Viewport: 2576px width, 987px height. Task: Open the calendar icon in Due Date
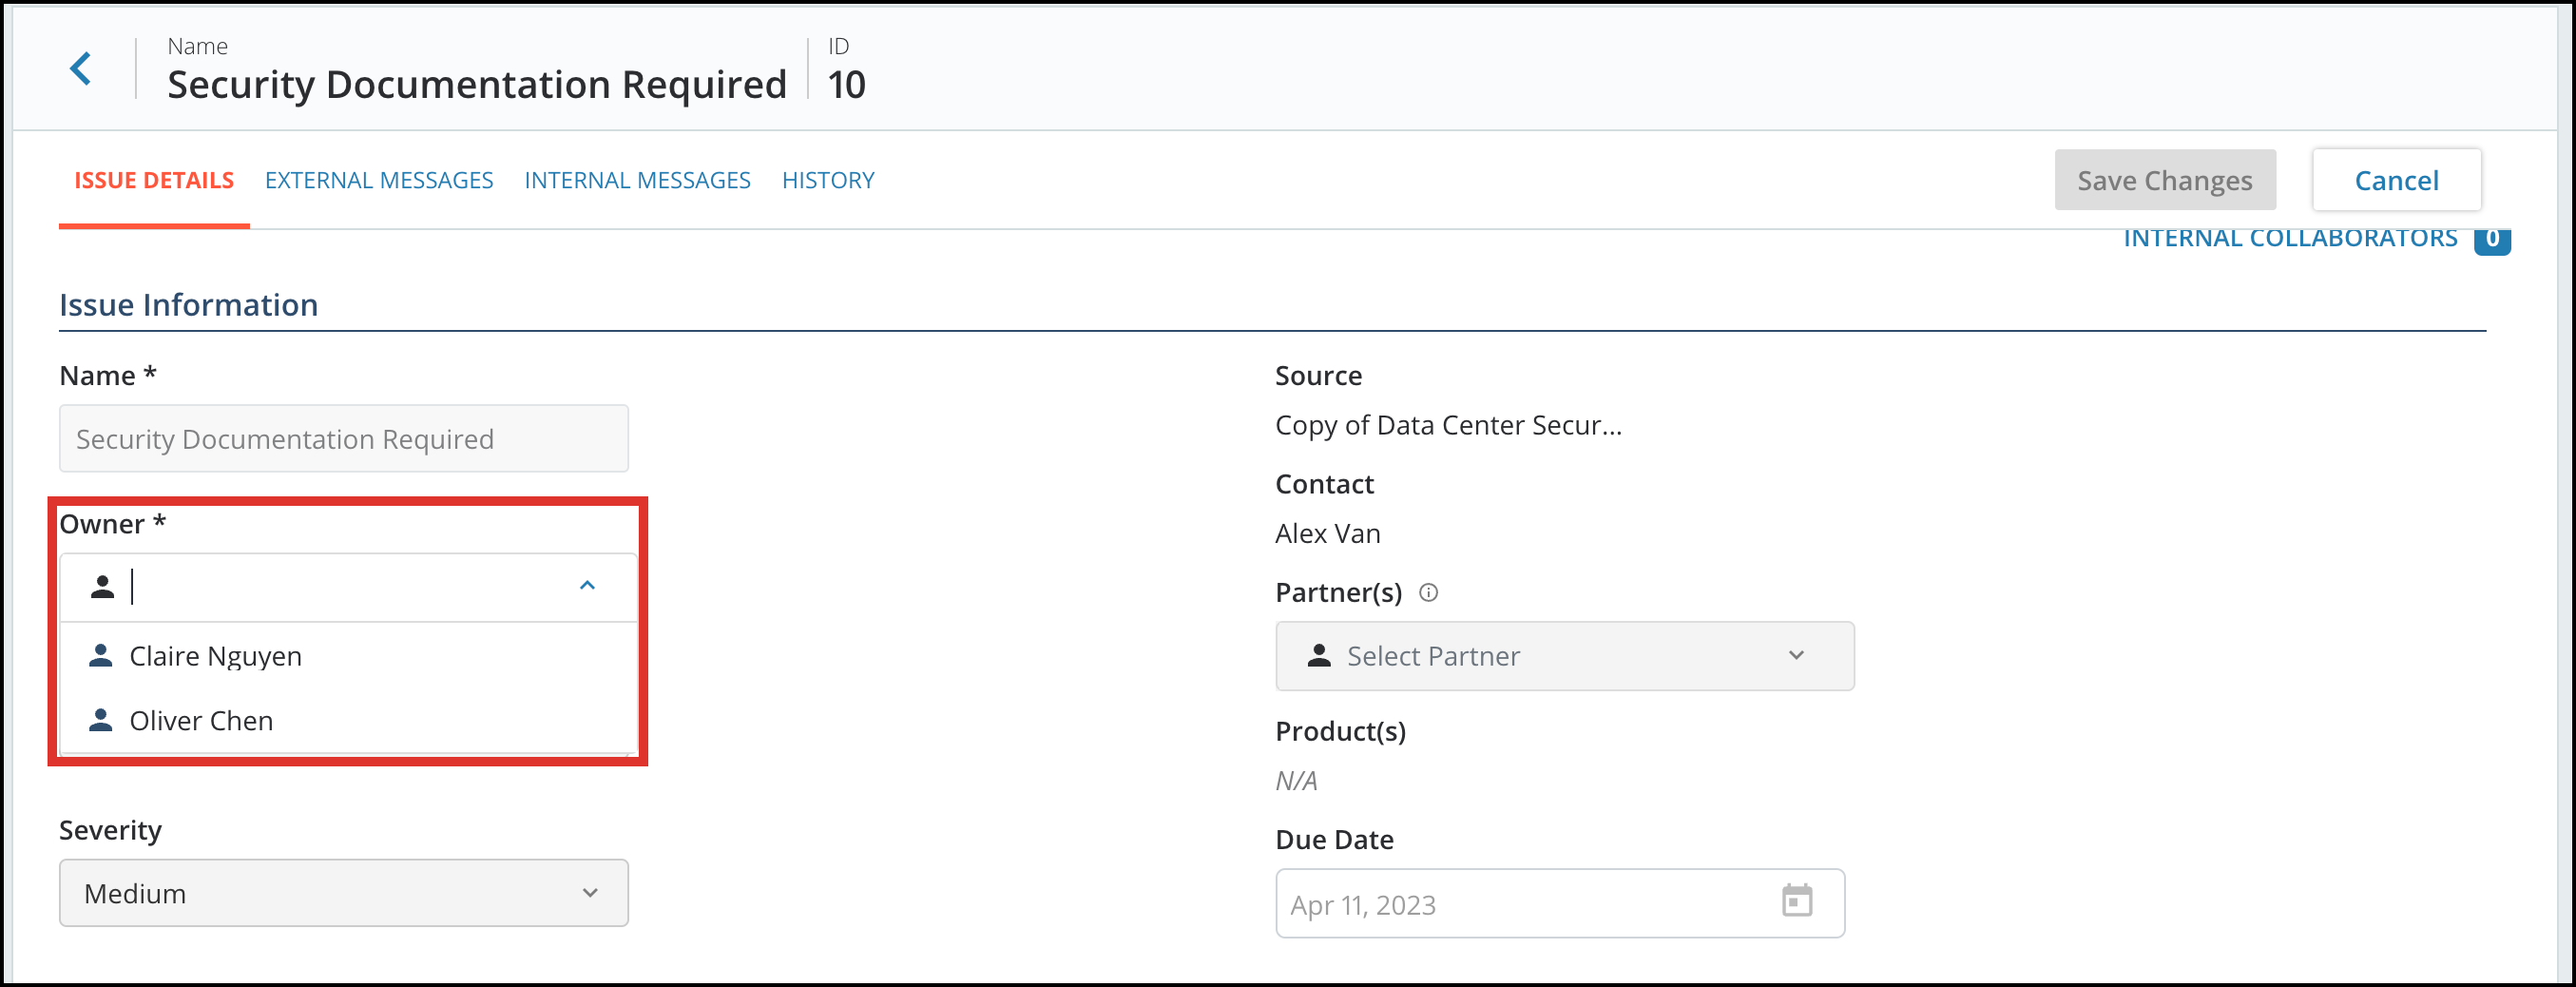[1796, 900]
